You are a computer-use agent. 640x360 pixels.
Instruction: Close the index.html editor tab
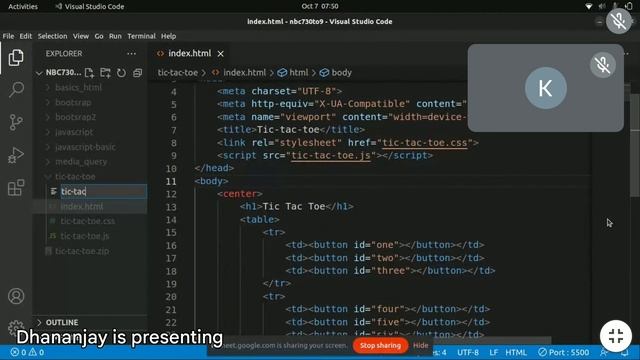(x=220, y=53)
